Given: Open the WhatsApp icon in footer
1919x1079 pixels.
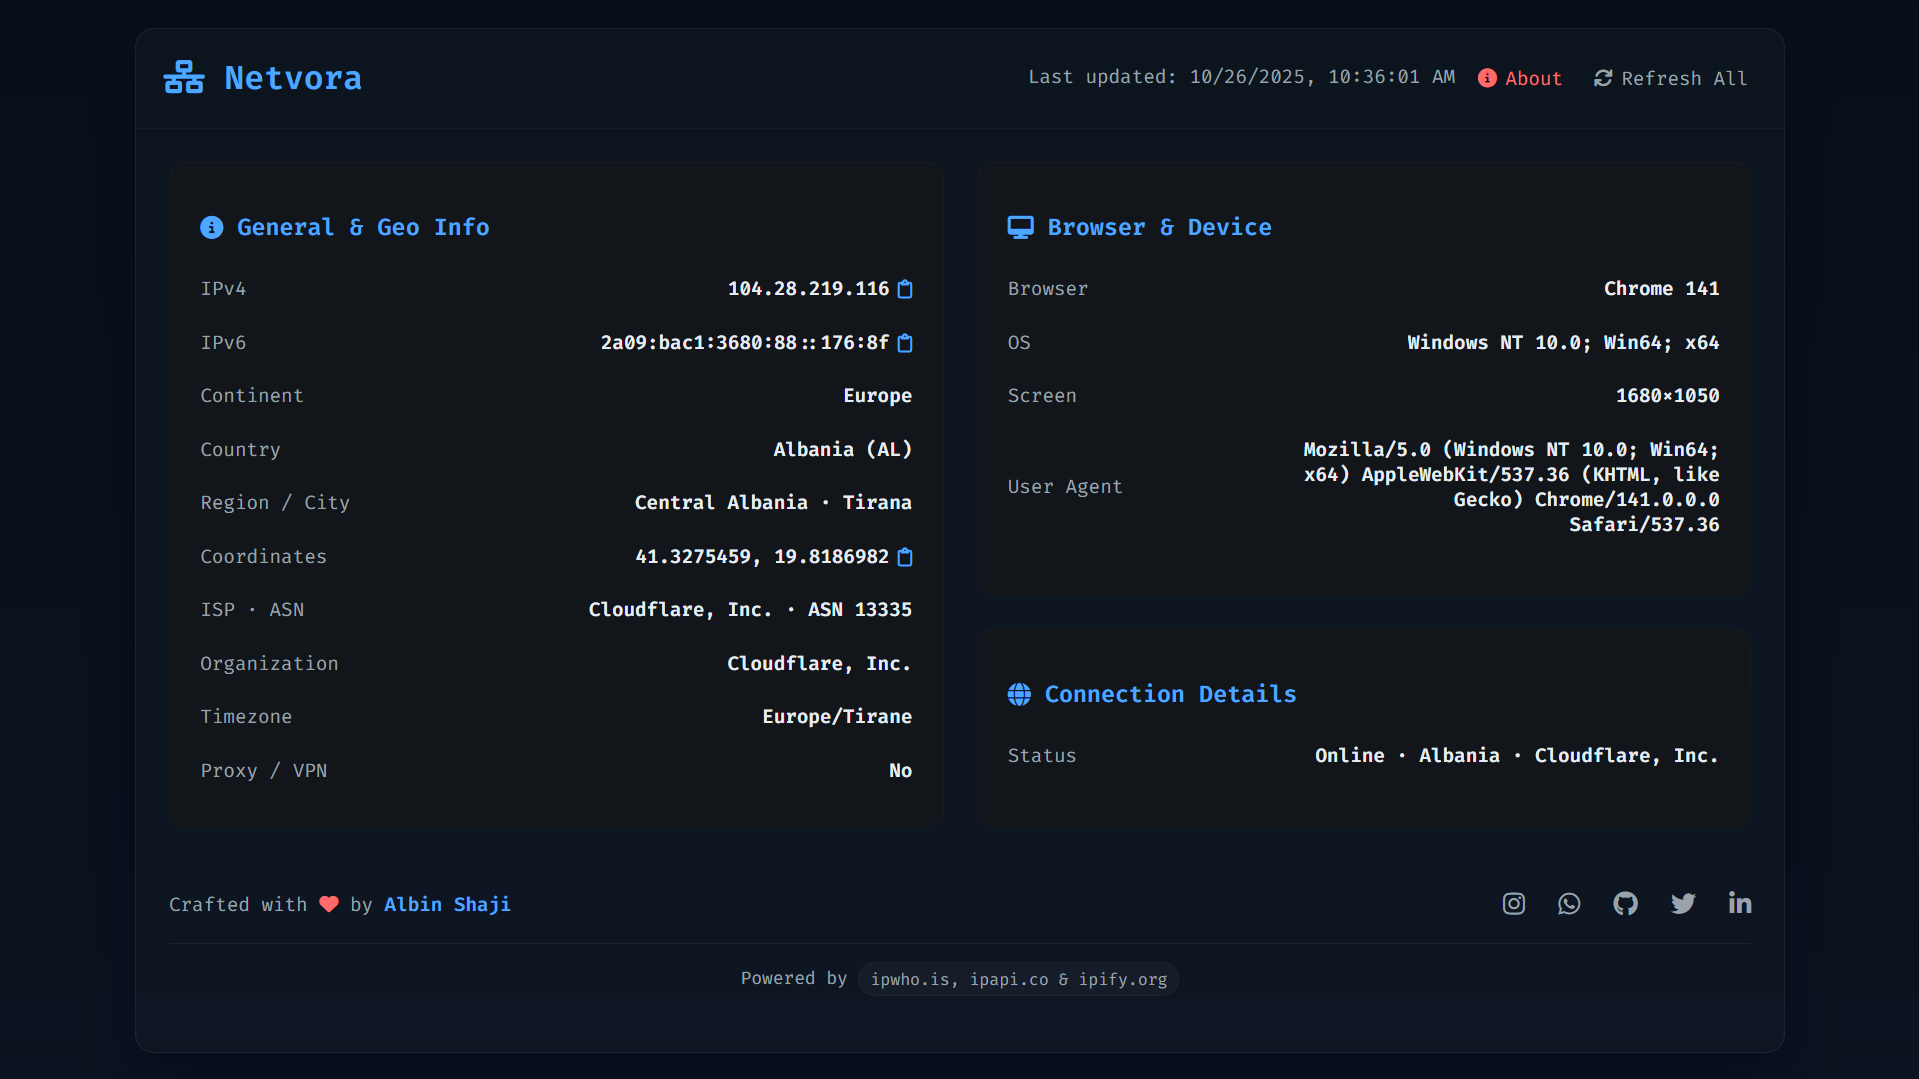Looking at the screenshot, I should [x=1569, y=904].
